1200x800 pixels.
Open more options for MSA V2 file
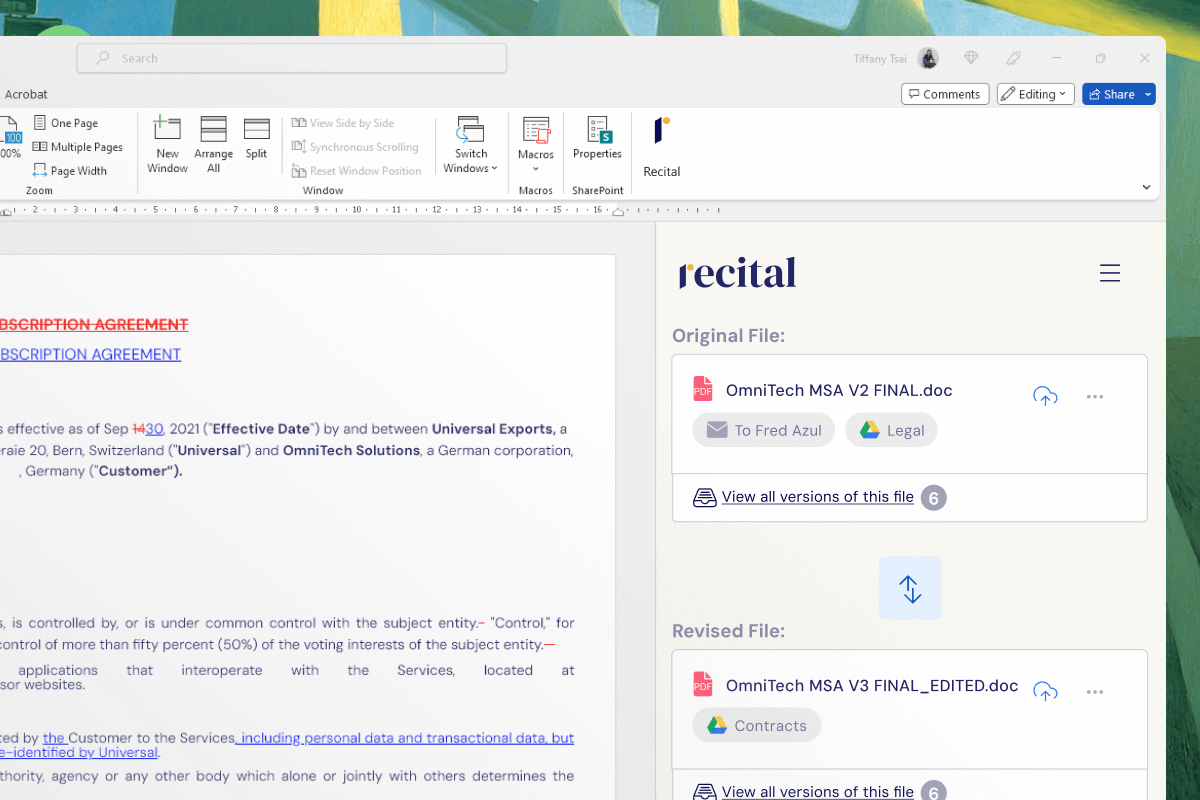click(1095, 397)
